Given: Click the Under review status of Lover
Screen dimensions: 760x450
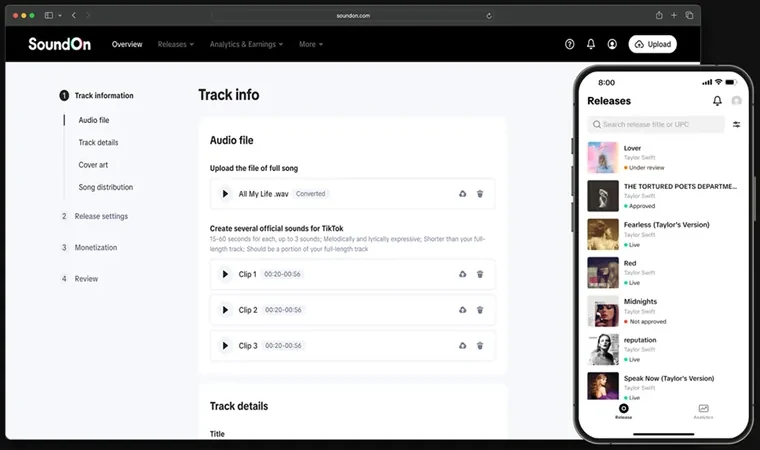Looking at the screenshot, I should click(644, 168).
